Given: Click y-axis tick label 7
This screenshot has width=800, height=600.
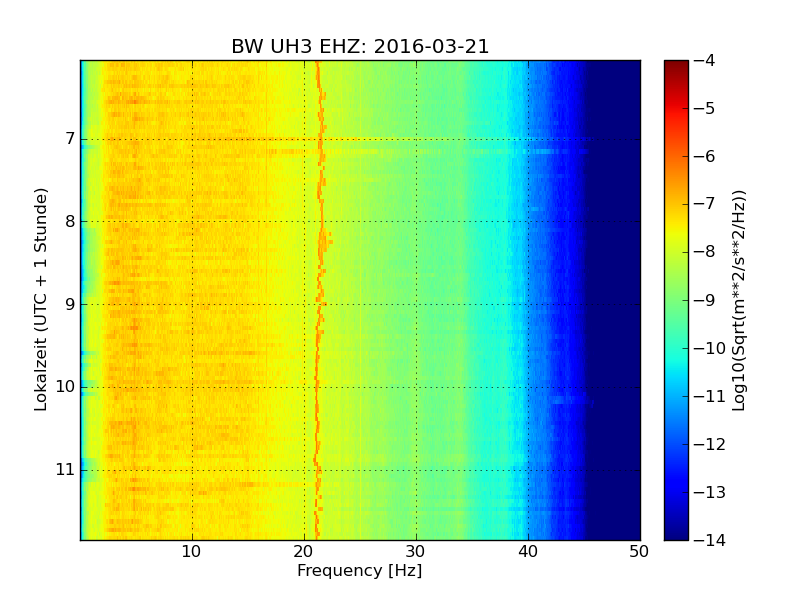Looking at the screenshot, I should [70, 139].
